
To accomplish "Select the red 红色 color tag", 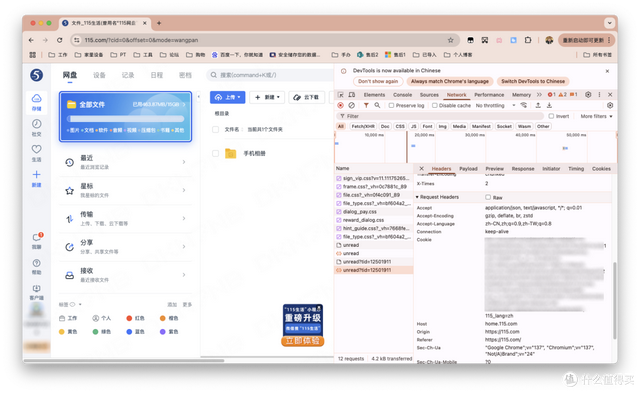I will [135, 318].
